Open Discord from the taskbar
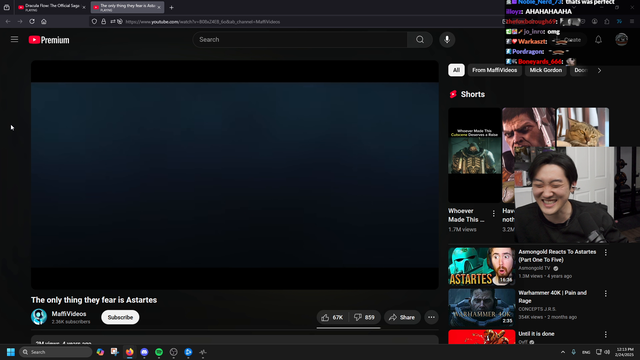Screen dimensions: 640x360 coord(144,352)
